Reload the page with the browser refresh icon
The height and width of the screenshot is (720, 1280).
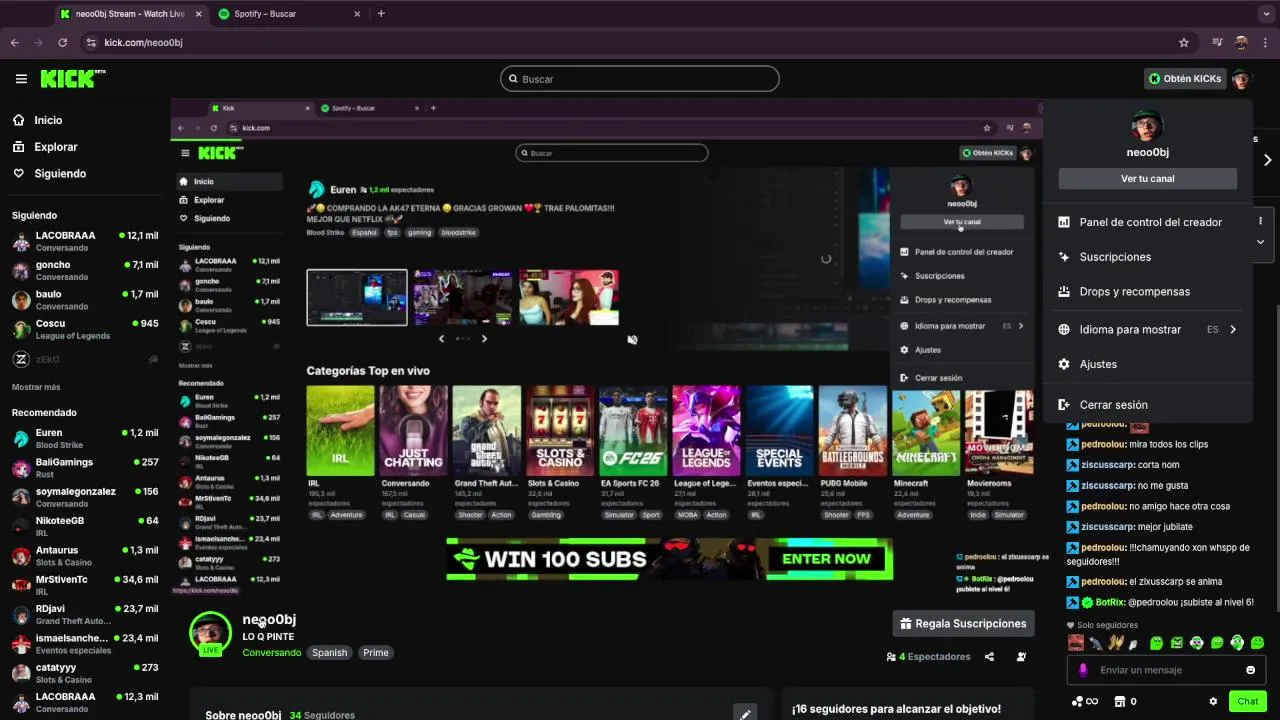[62, 43]
